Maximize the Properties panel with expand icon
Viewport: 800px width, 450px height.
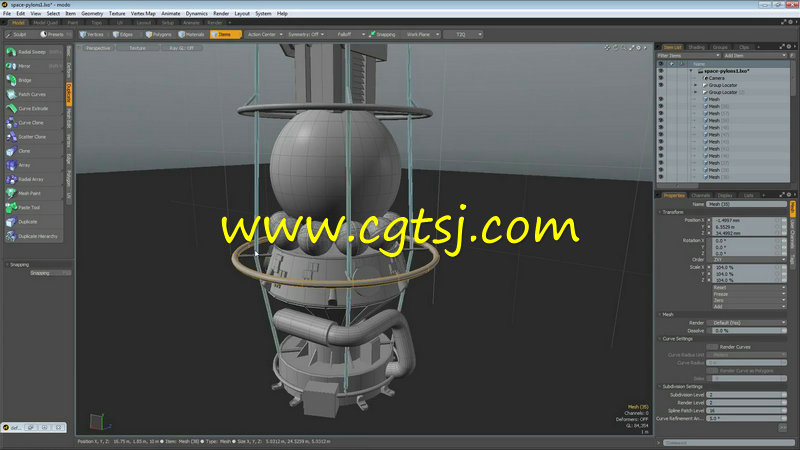tap(782, 195)
